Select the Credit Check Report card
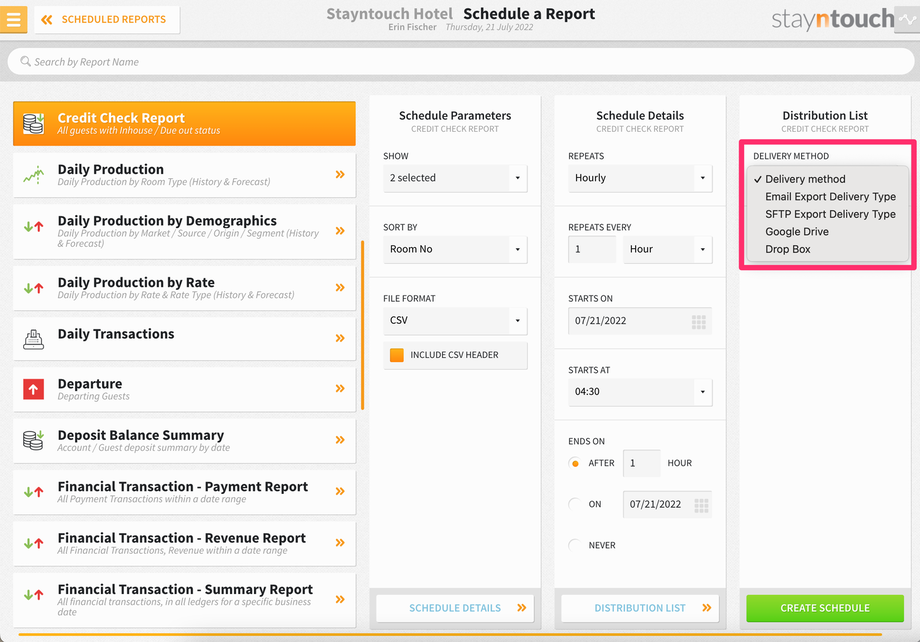 (184, 123)
